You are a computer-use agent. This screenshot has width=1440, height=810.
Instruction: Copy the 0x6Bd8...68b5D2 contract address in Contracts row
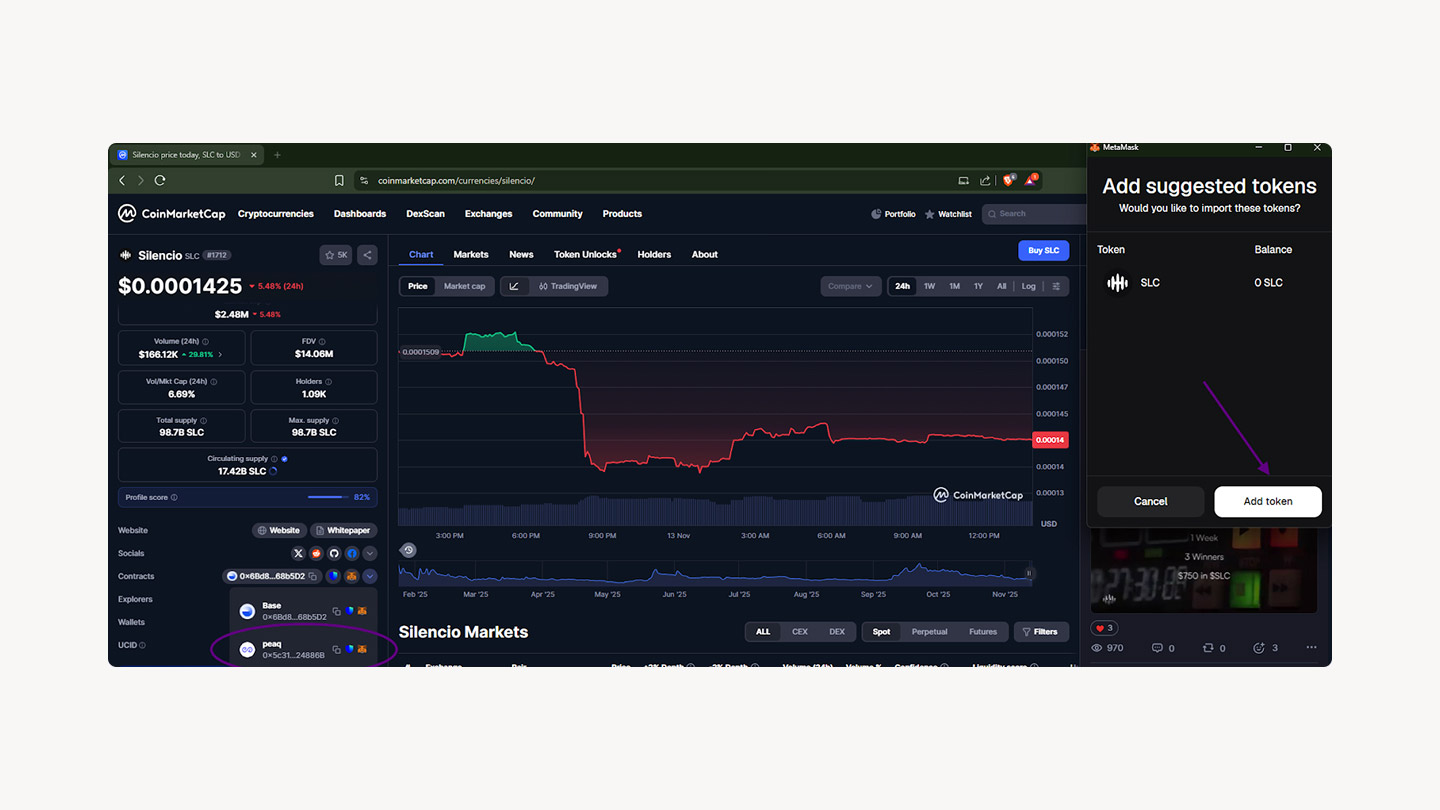pos(313,577)
